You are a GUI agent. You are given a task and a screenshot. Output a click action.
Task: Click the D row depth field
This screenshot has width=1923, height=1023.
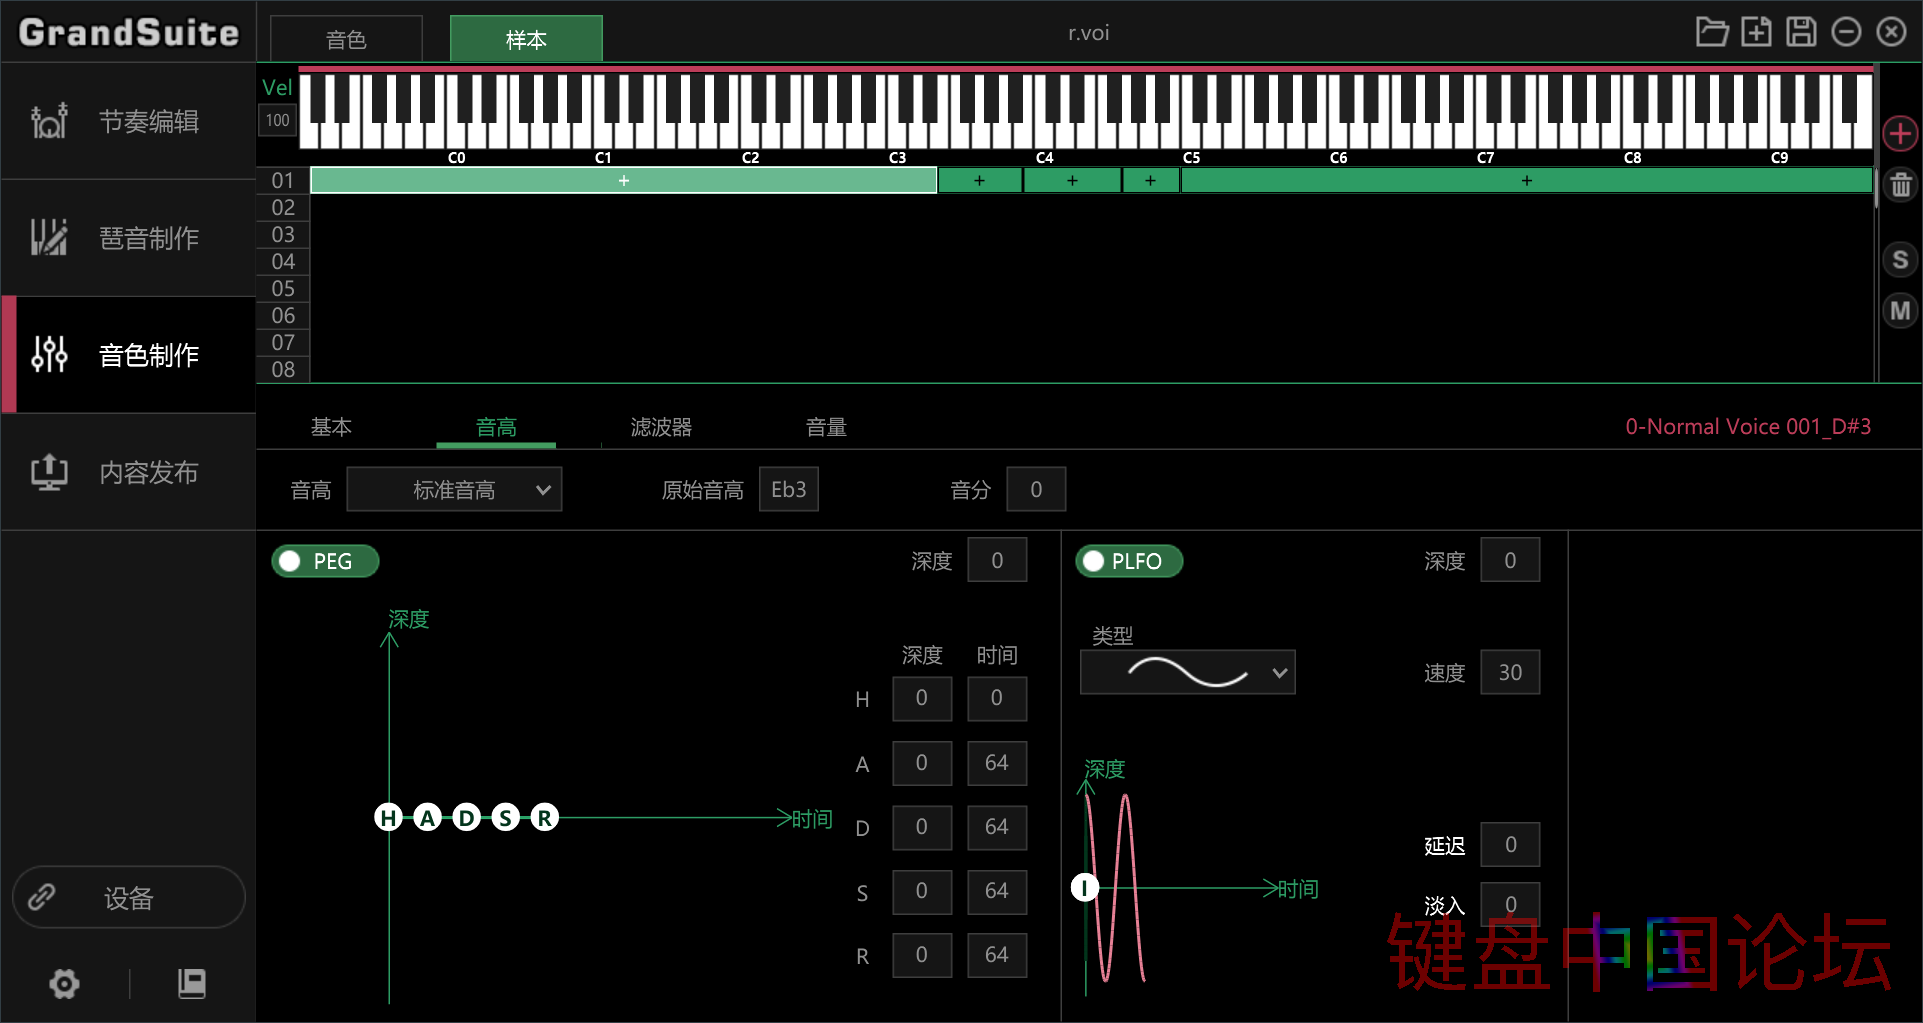click(922, 827)
